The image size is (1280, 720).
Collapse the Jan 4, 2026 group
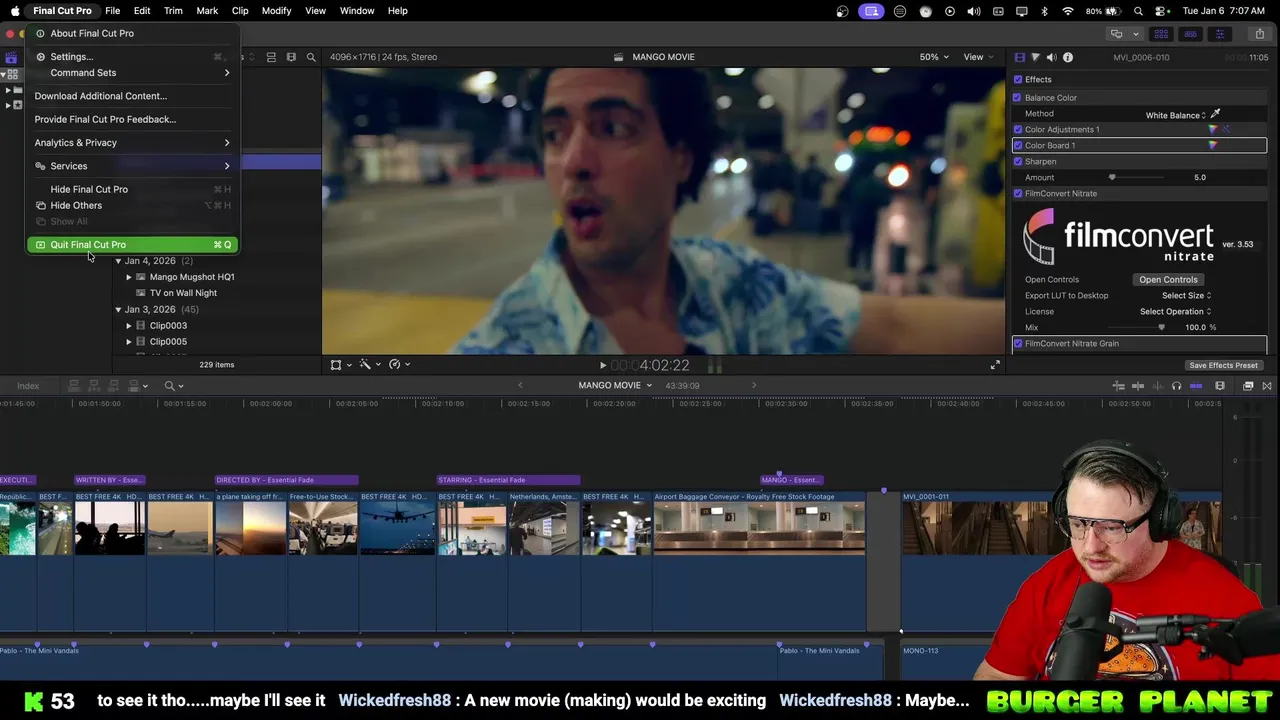tap(118, 261)
